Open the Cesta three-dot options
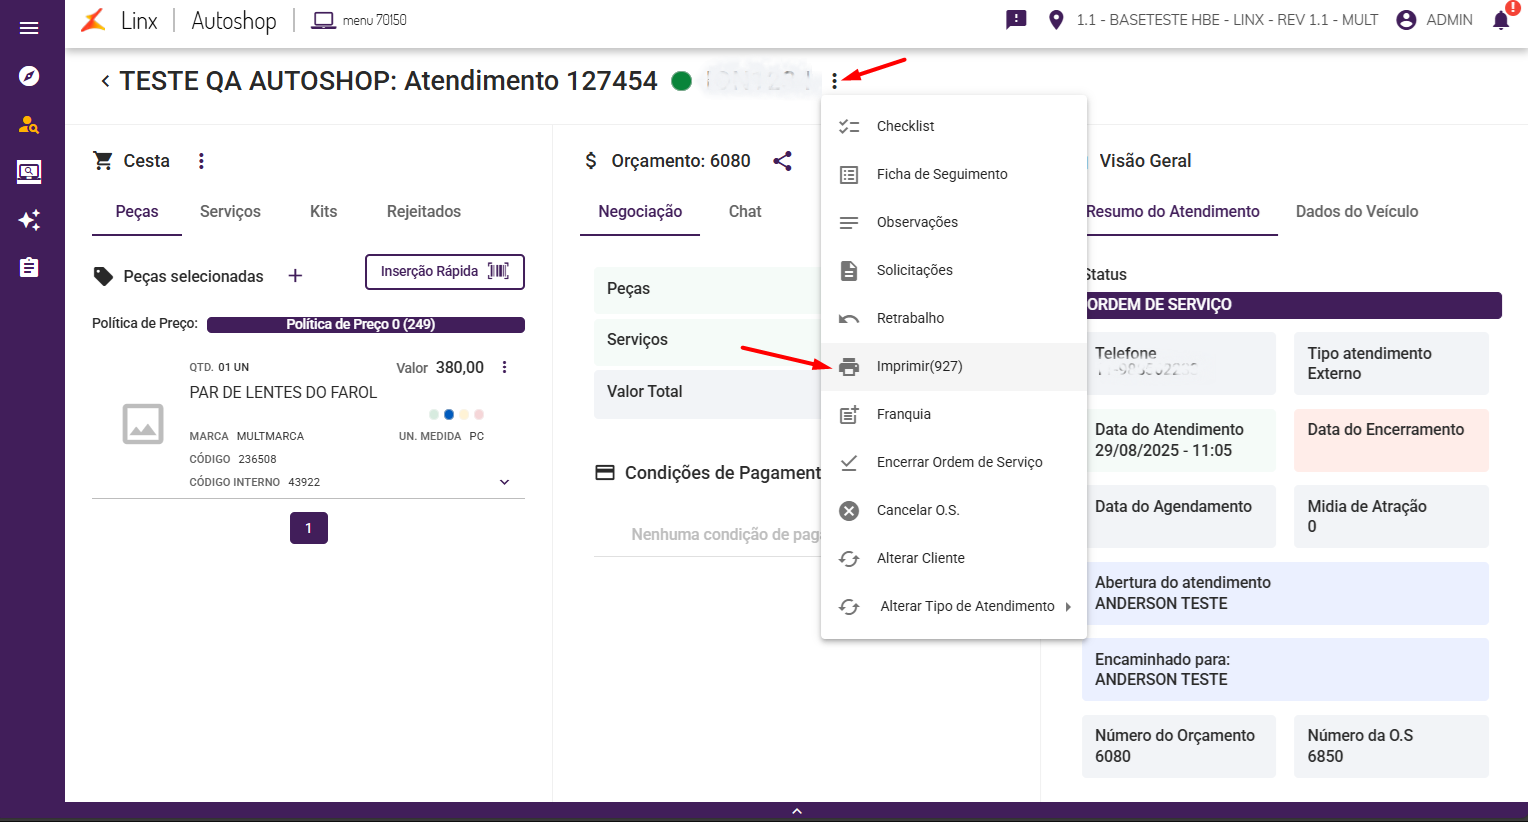1528x822 pixels. (x=201, y=161)
